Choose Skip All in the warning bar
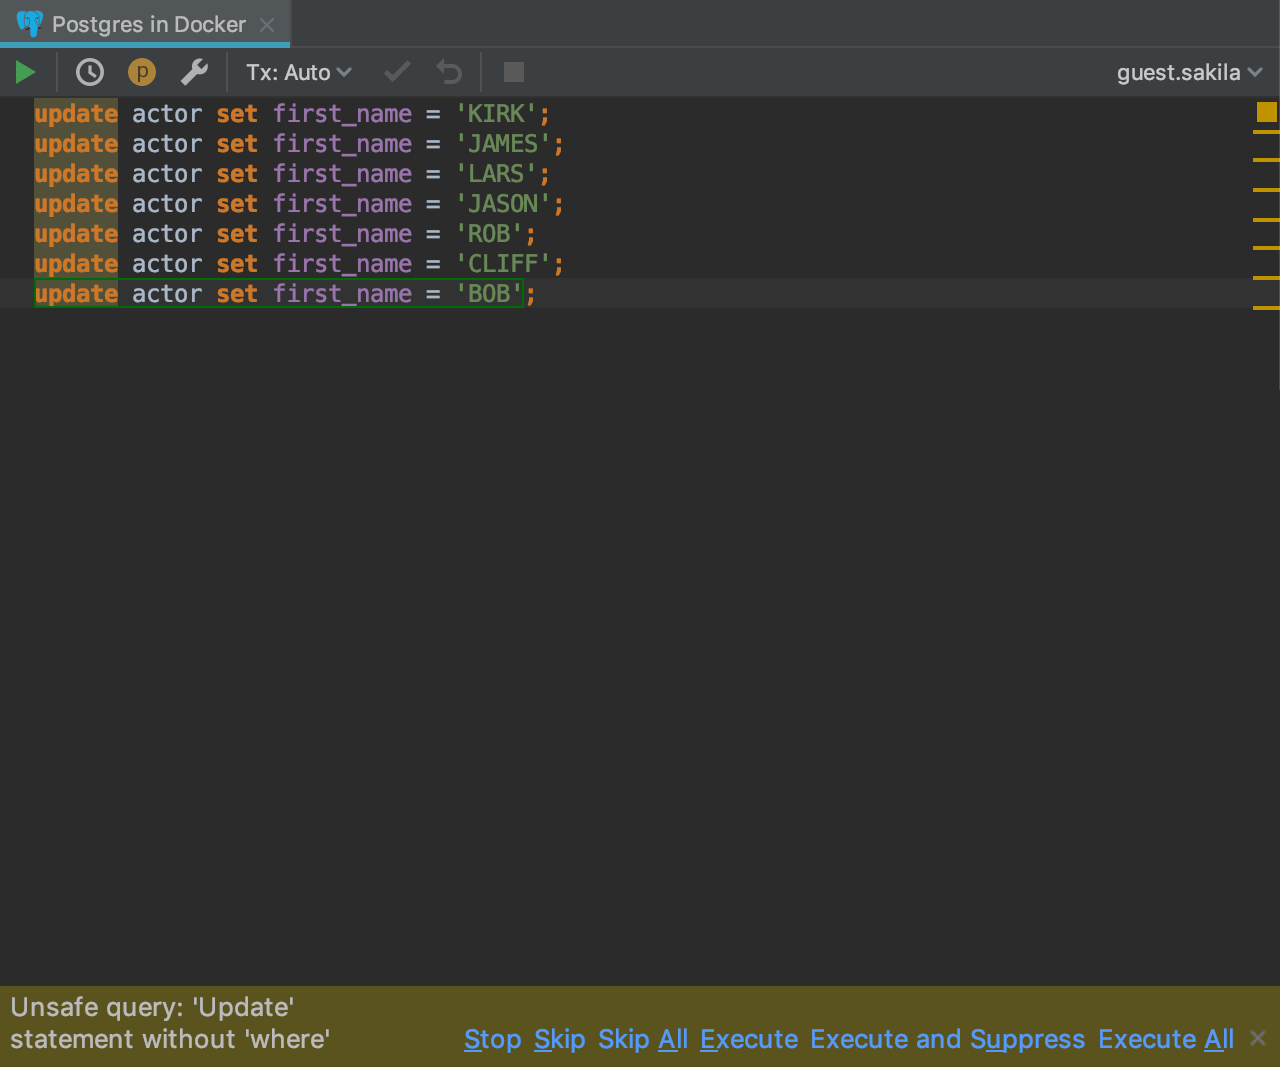 [x=642, y=1039]
